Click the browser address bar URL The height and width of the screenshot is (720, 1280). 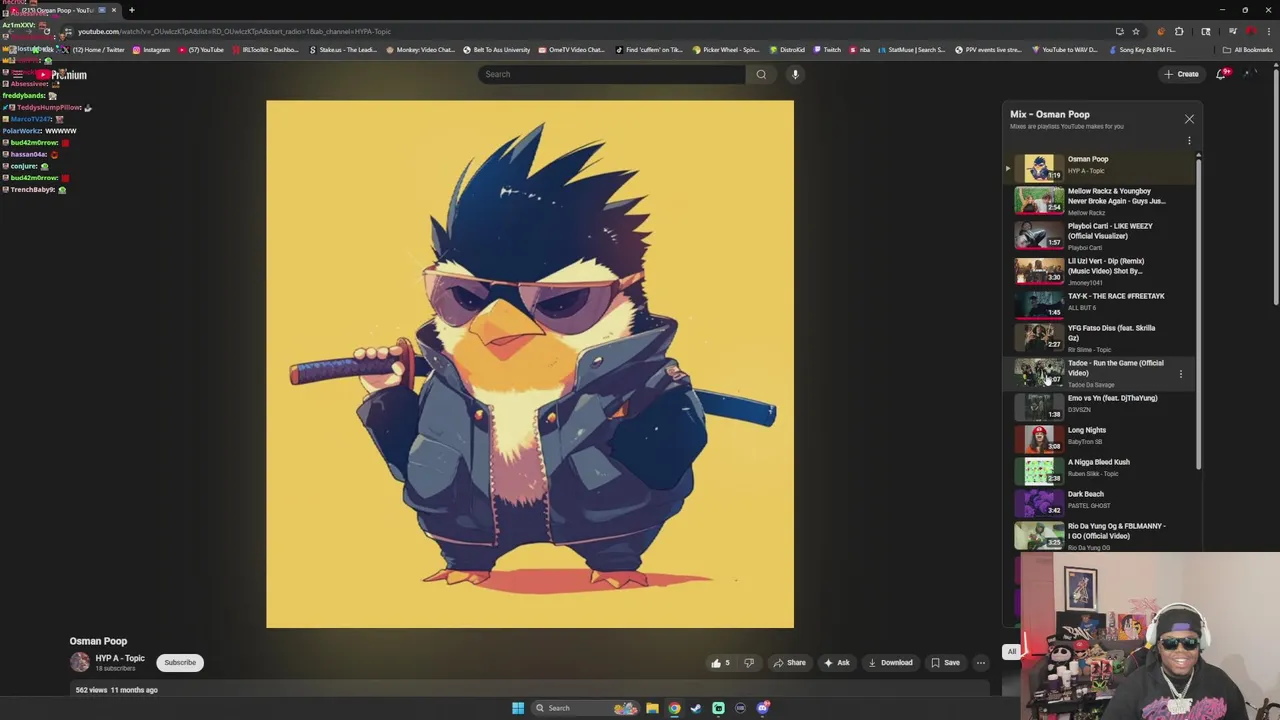click(234, 31)
